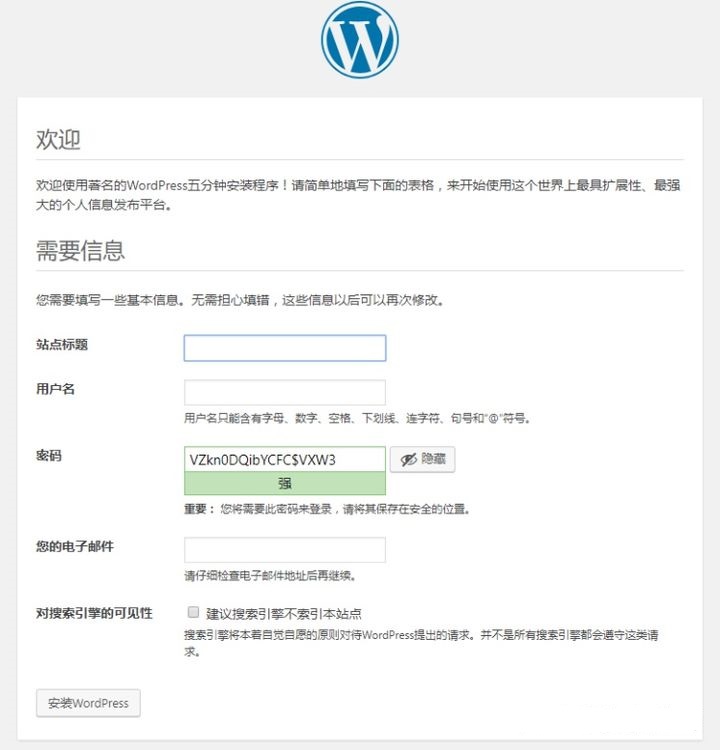Click the green 强 password strength bar
The width and height of the screenshot is (720, 750).
[285, 484]
